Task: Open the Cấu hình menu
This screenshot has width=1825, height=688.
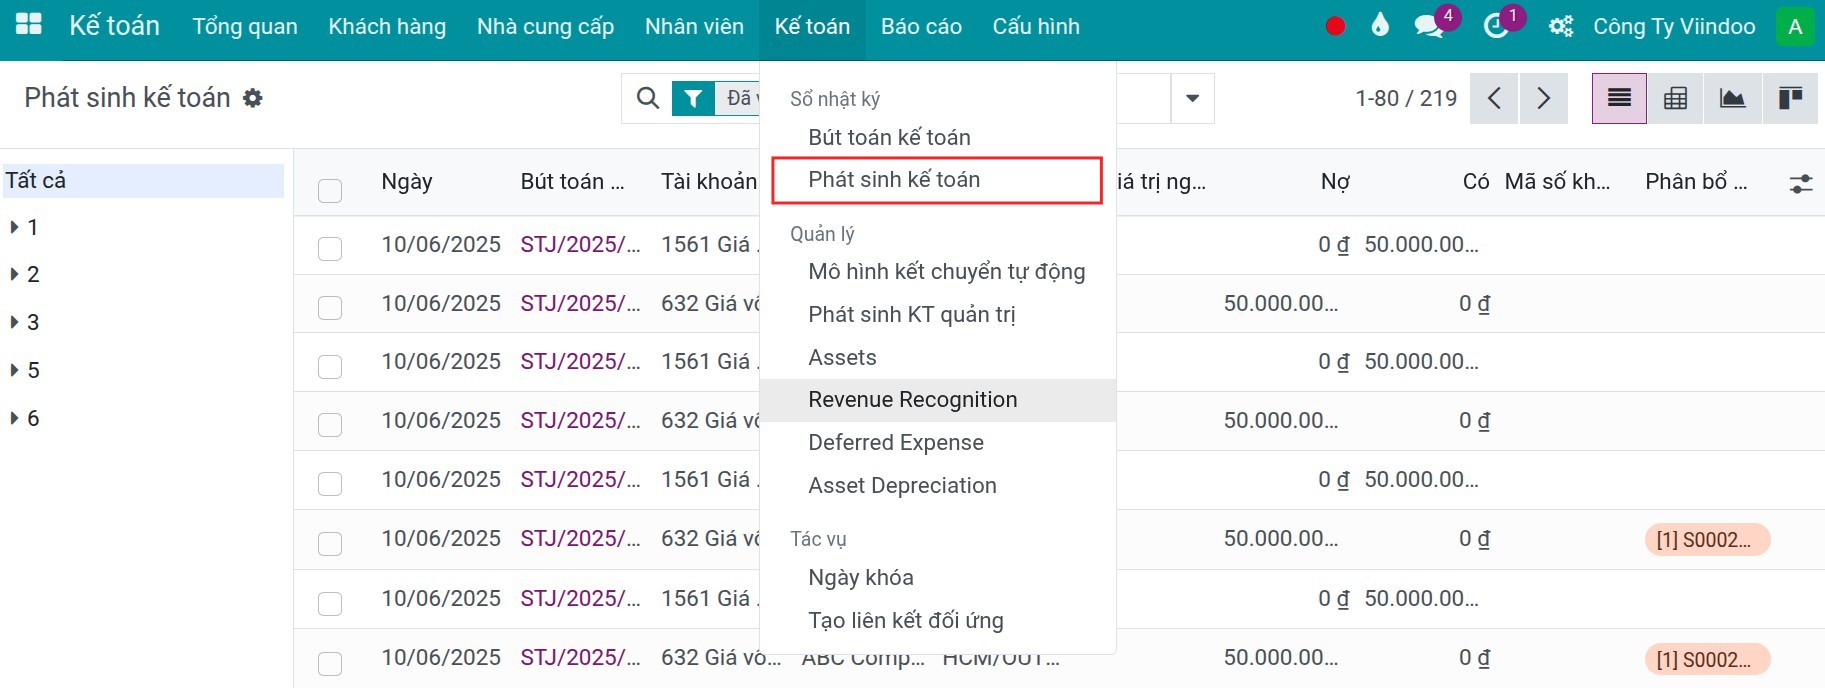Action: (x=1036, y=26)
